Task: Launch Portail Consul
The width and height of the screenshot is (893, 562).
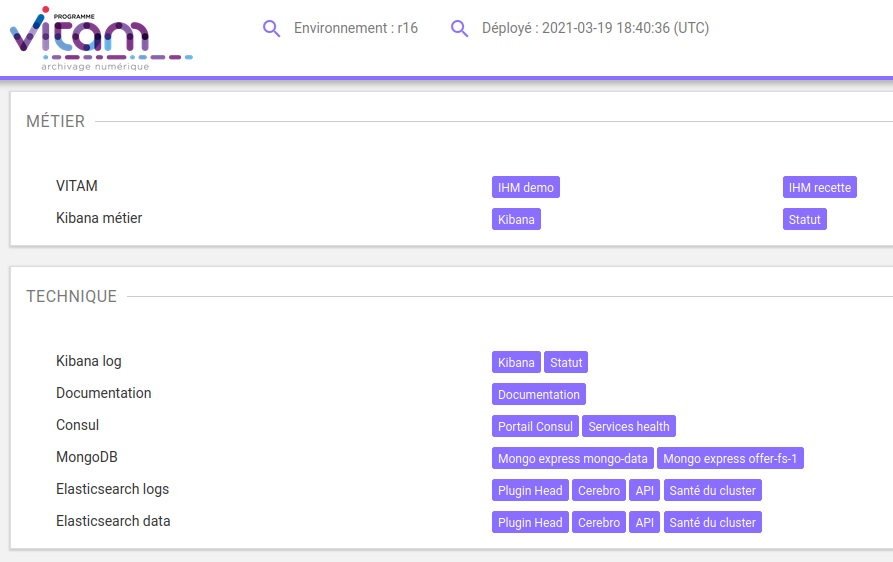Action: (535, 427)
